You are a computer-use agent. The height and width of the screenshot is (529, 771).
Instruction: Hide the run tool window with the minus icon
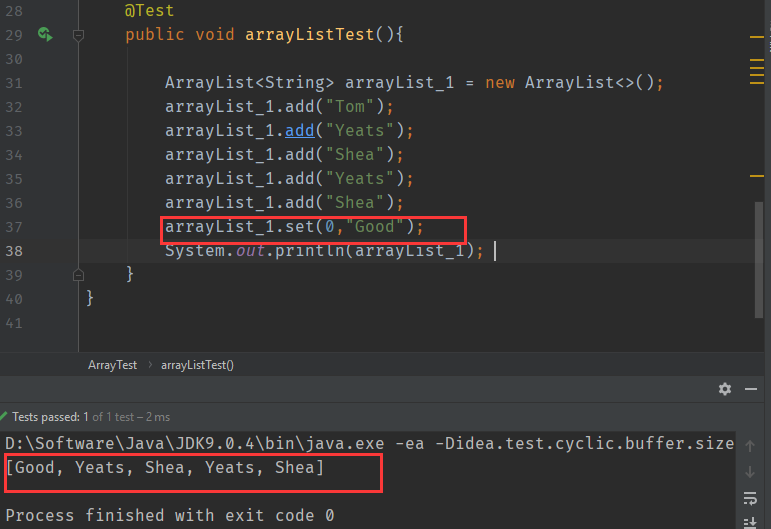pyautogui.click(x=751, y=389)
